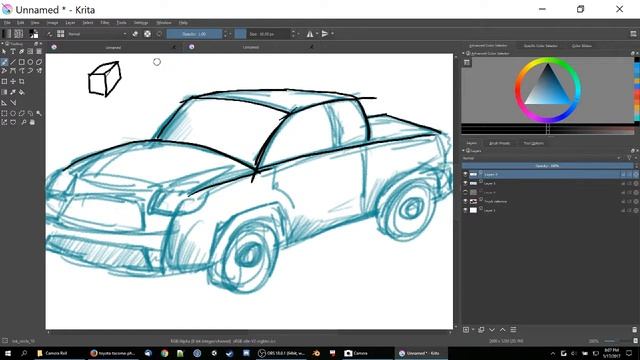Select the Rectangular Selection tool
The height and width of the screenshot is (360, 640).
point(4,113)
